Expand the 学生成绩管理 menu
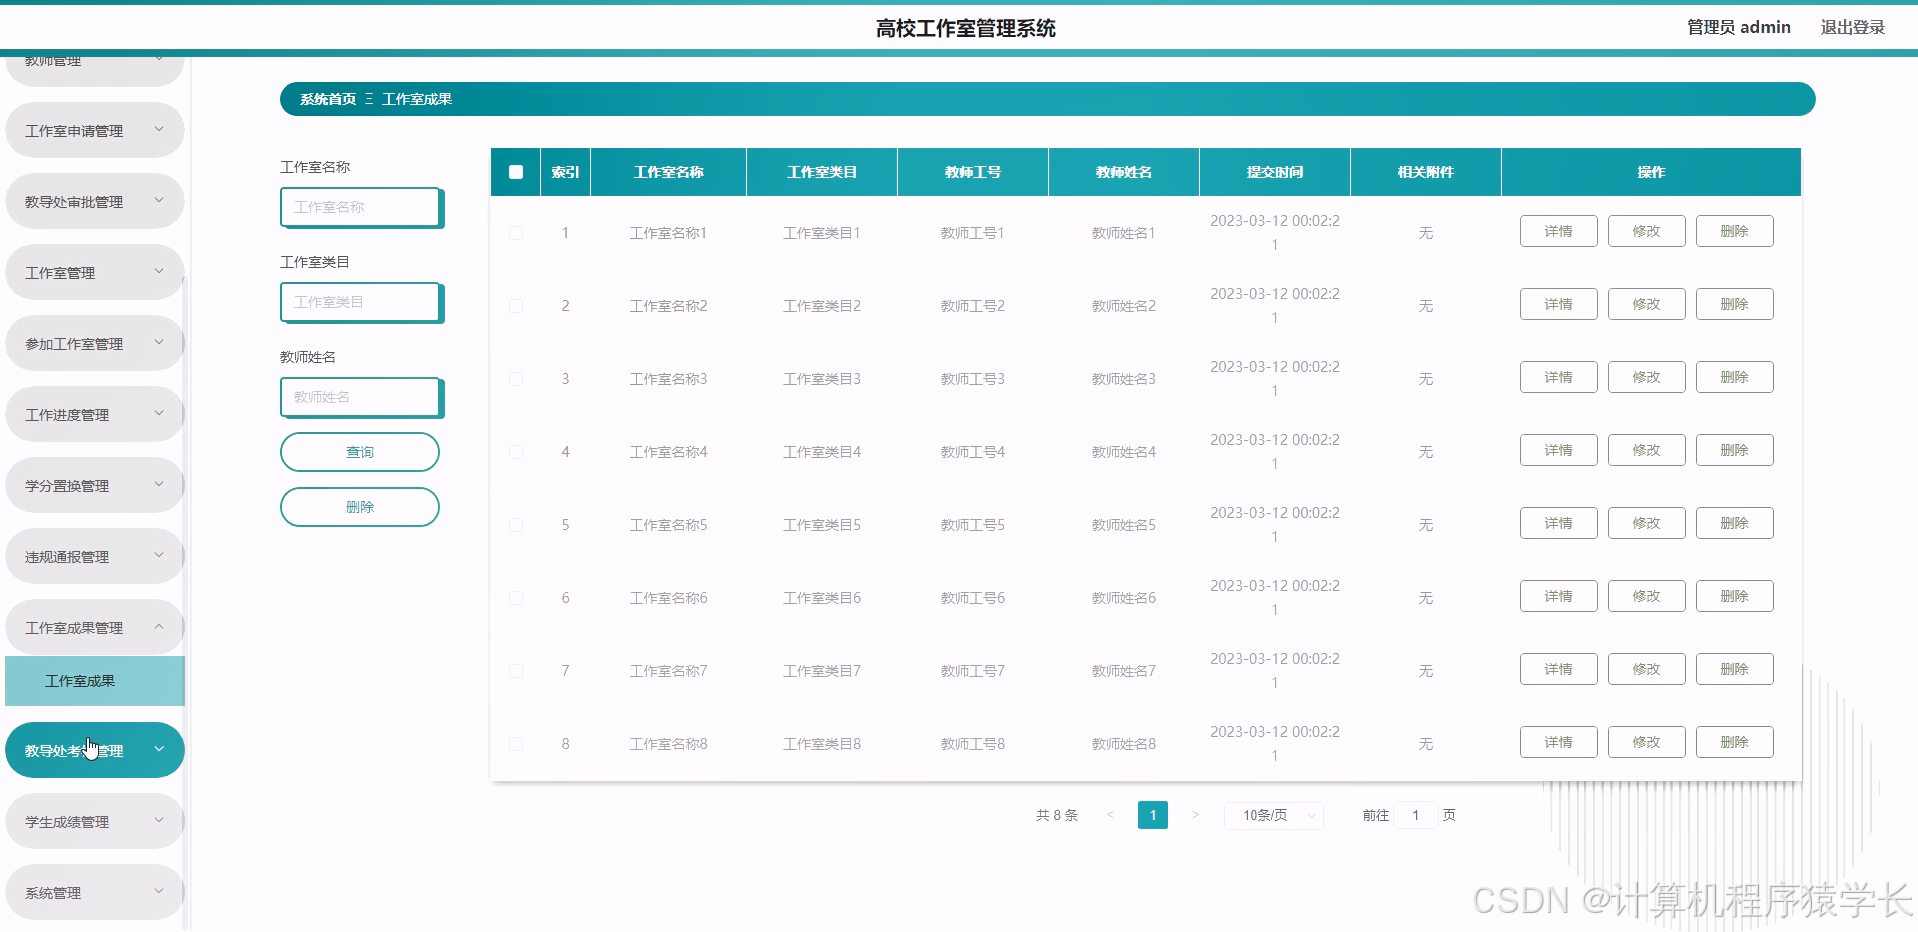Image resolution: width=1918 pixels, height=932 pixels. 94,820
